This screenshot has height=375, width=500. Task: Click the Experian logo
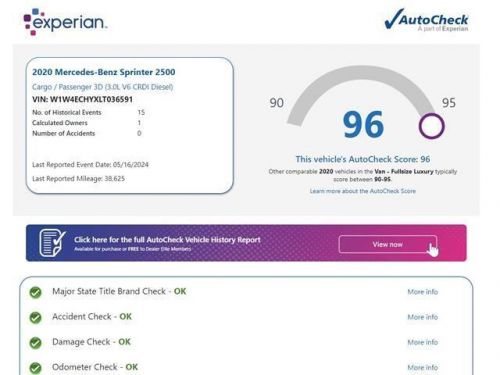(x=65, y=22)
